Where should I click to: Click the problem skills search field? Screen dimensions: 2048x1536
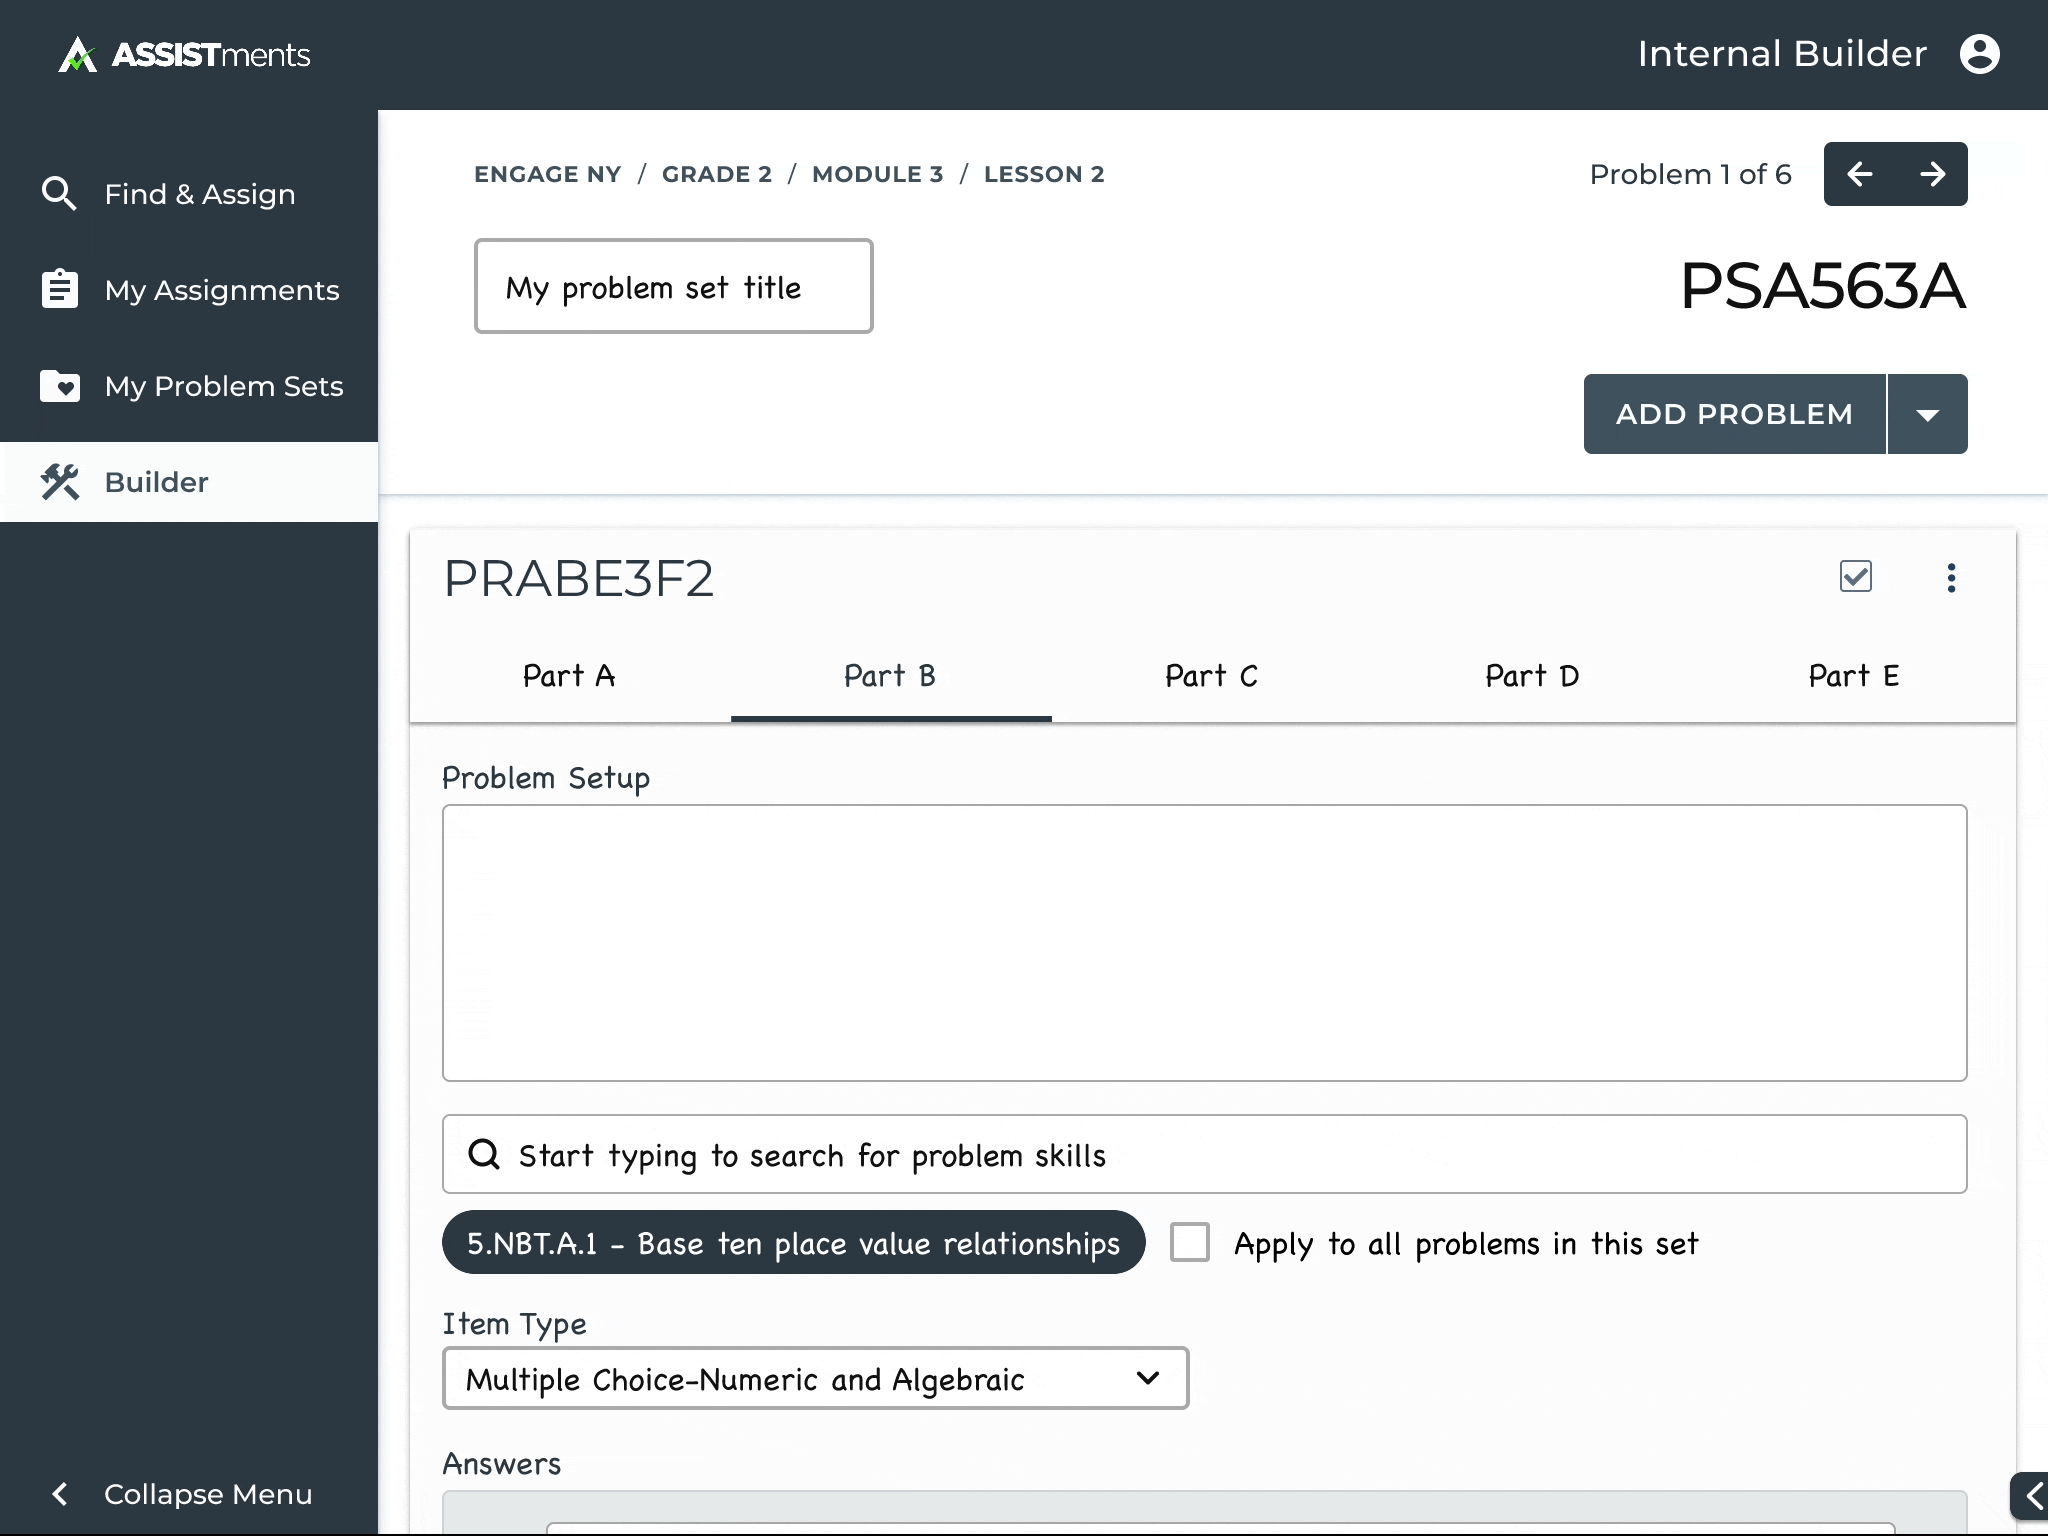(x=1204, y=1155)
